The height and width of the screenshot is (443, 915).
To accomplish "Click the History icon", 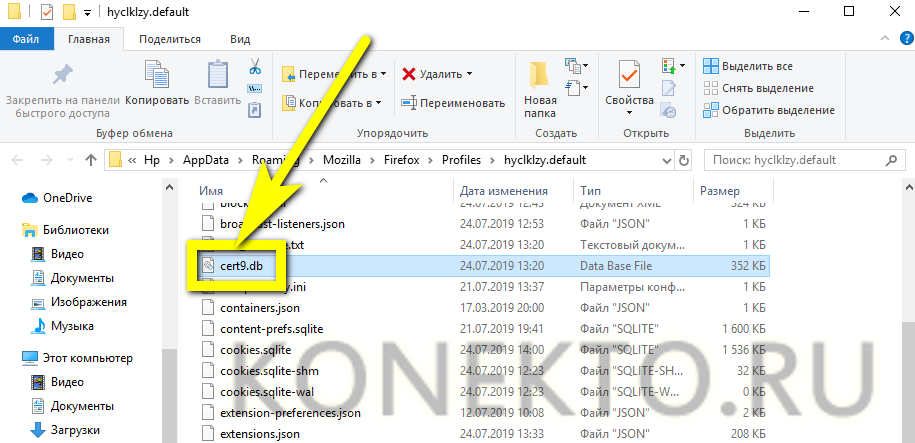I will point(669,110).
